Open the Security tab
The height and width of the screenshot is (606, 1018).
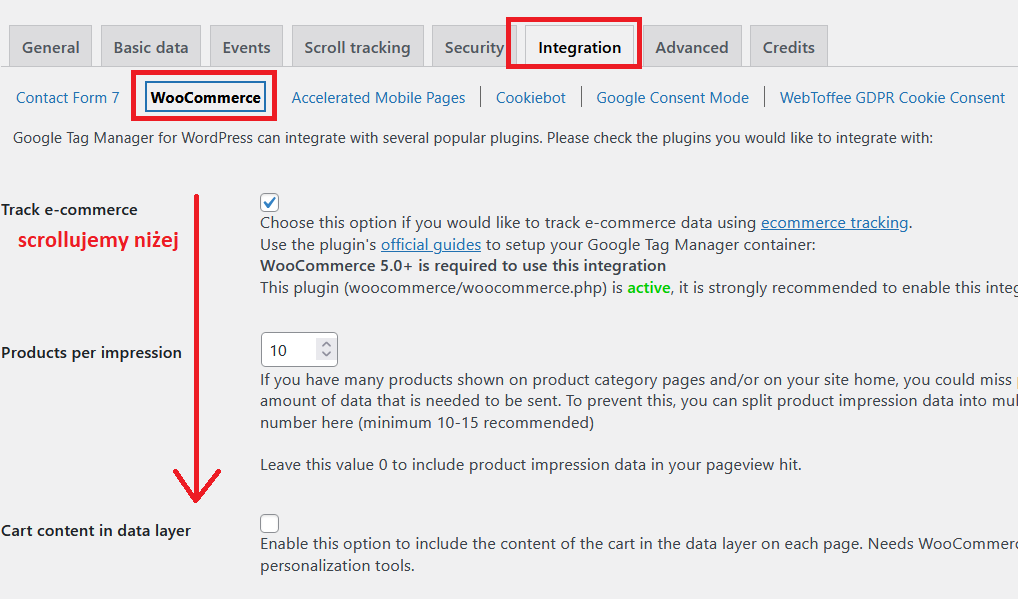(473, 47)
